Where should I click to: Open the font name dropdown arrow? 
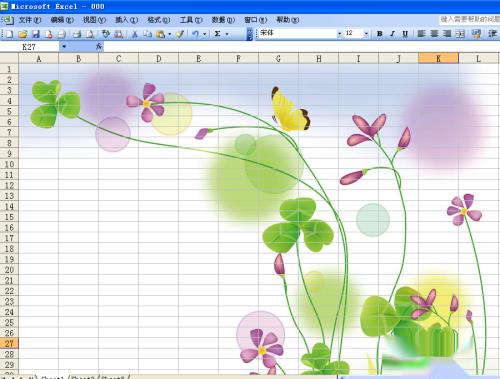339,33
